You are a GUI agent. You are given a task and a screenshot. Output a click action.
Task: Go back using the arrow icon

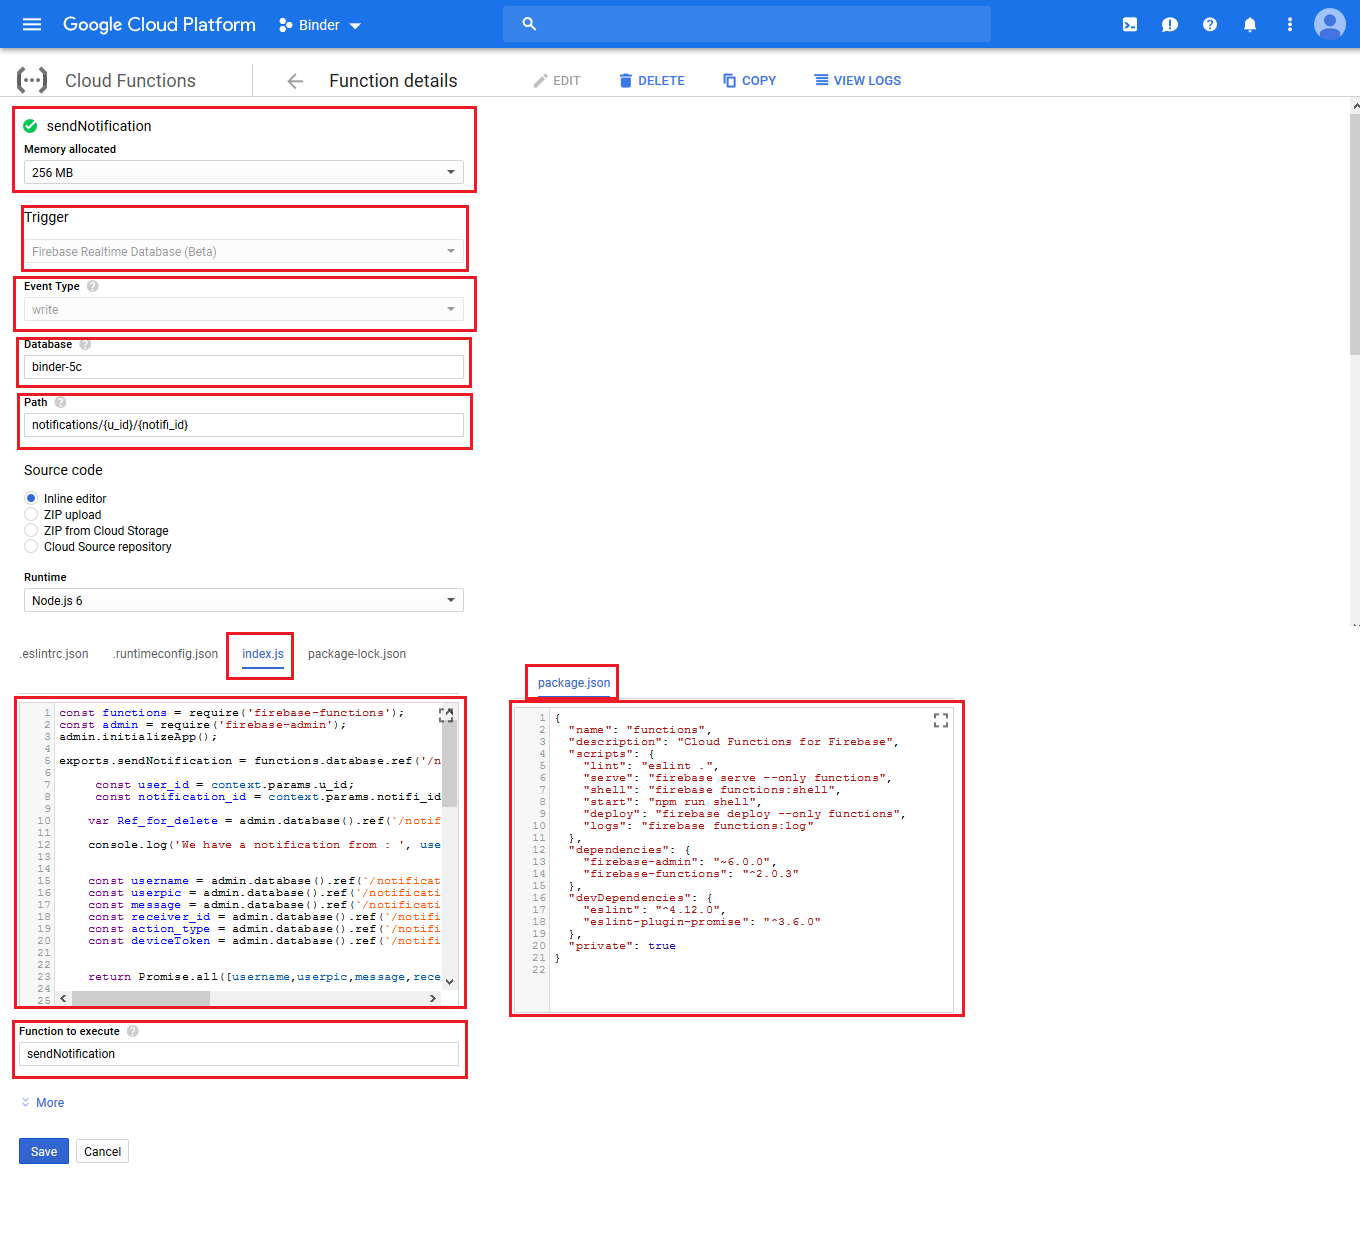295,81
